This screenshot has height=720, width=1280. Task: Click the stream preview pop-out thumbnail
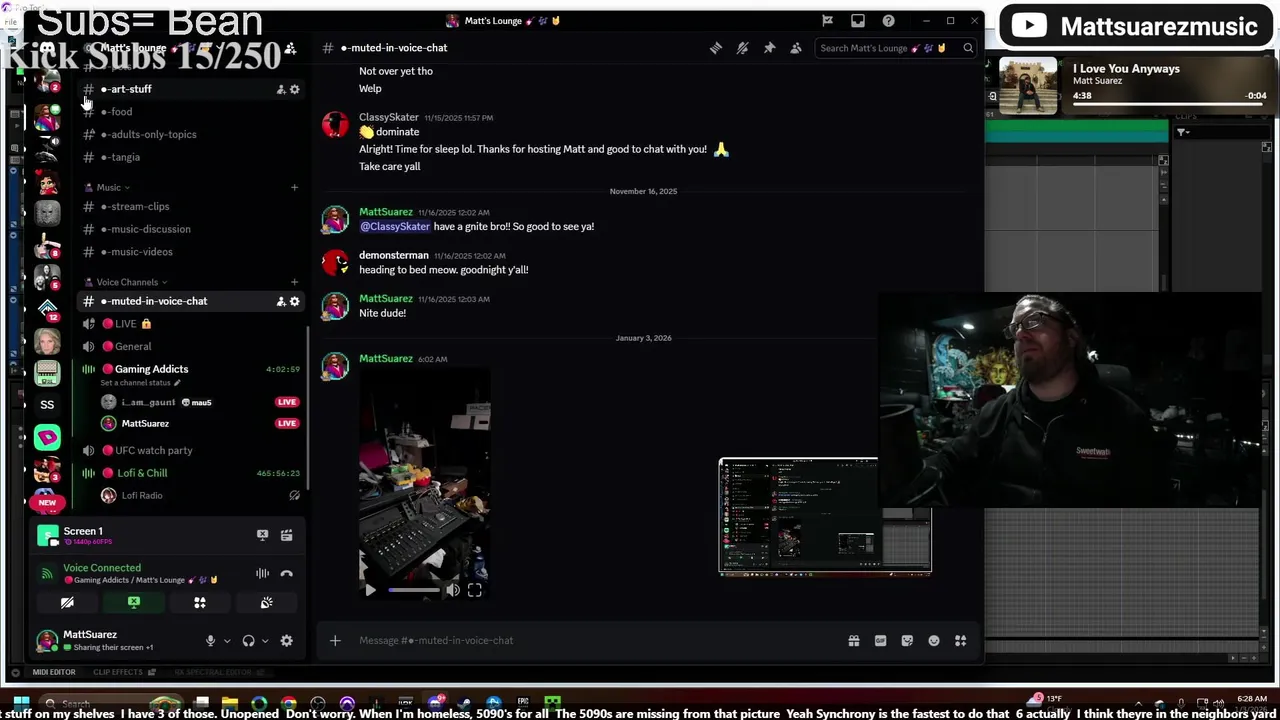tap(825, 516)
